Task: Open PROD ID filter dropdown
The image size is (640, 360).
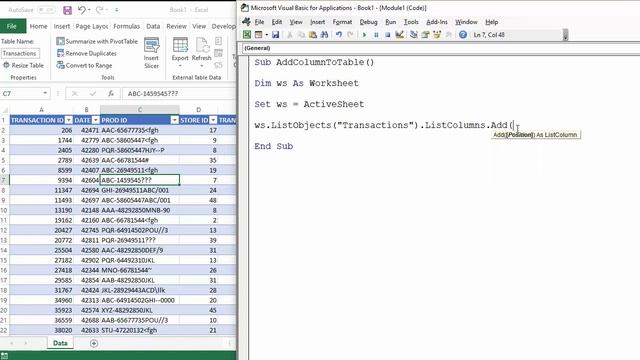Action: tap(175, 120)
